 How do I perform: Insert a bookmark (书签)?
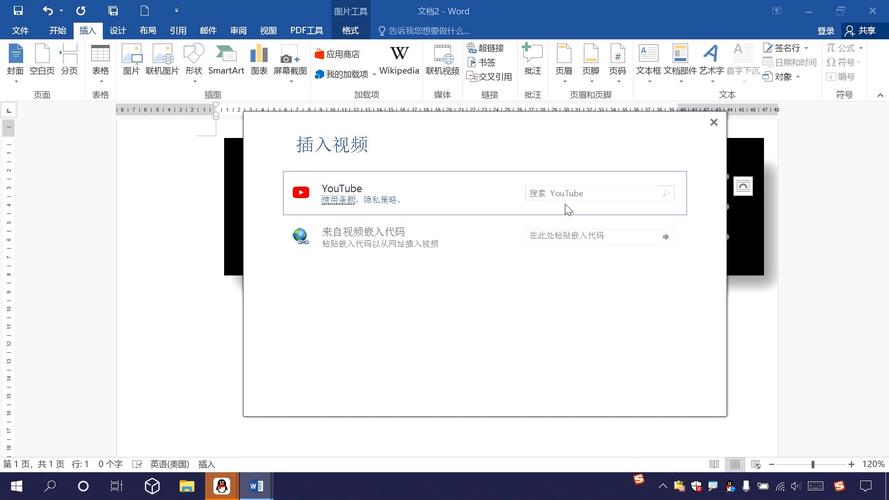tap(481, 62)
